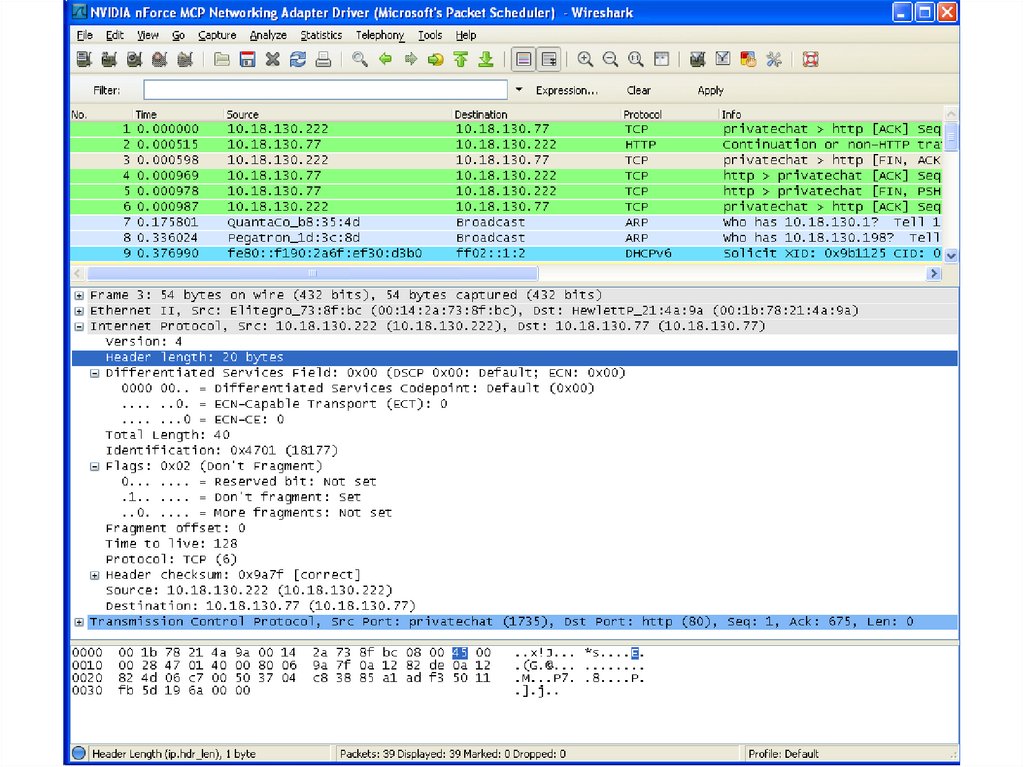The width and height of the screenshot is (1024, 767).
Task: Open a capture file via folder icon
Action: click(x=222, y=60)
